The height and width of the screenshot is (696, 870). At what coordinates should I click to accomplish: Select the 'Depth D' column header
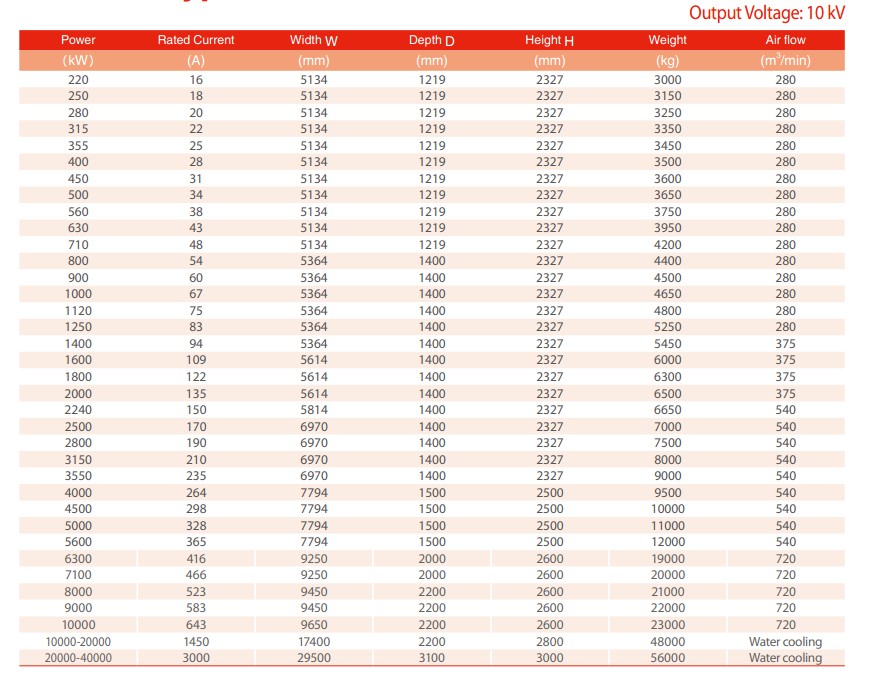click(x=432, y=40)
